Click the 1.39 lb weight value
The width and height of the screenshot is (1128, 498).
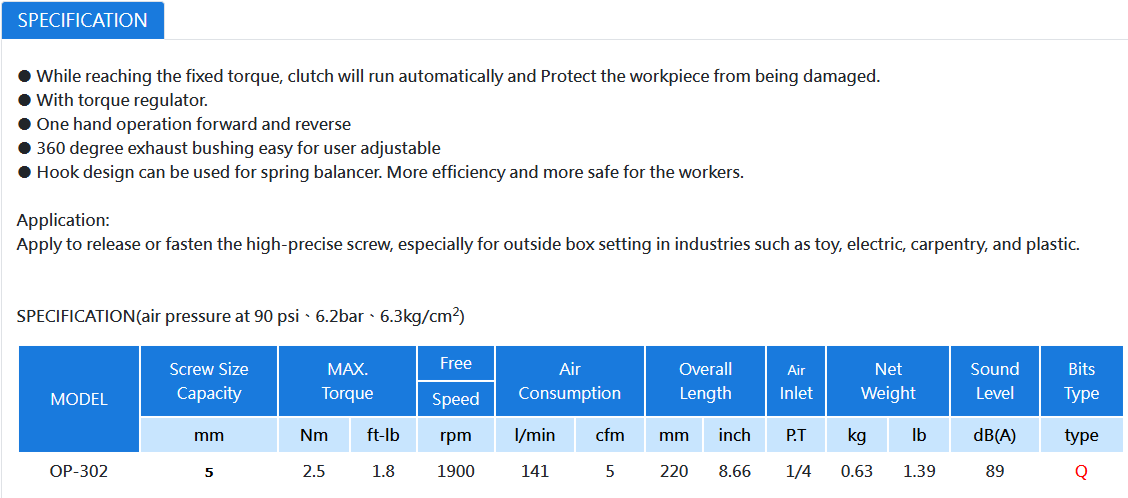[919, 472]
